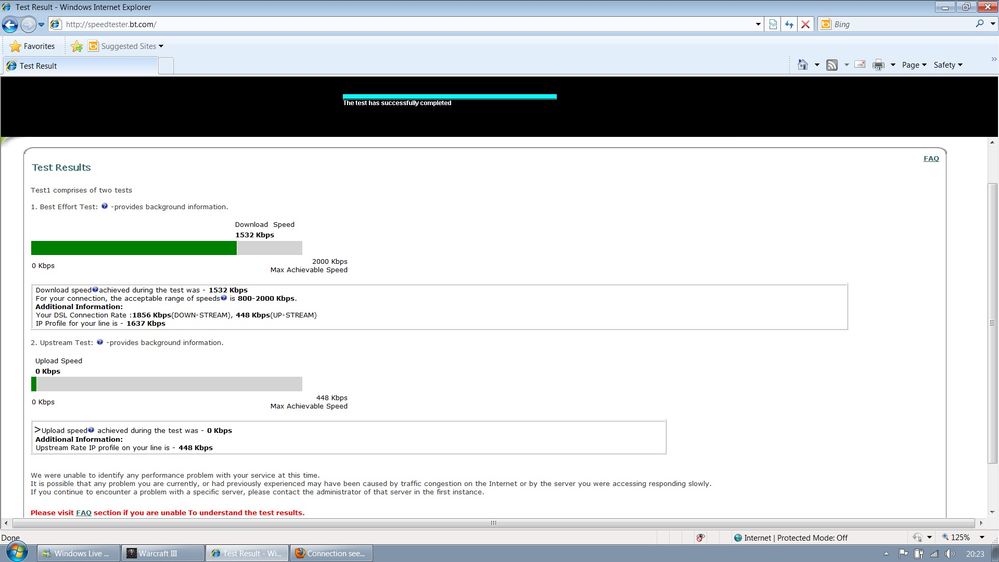Viewport: 999px width, 562px height.
Task: Click the horizontal scrollbar left arrow
Action: (x=6, y=523)
